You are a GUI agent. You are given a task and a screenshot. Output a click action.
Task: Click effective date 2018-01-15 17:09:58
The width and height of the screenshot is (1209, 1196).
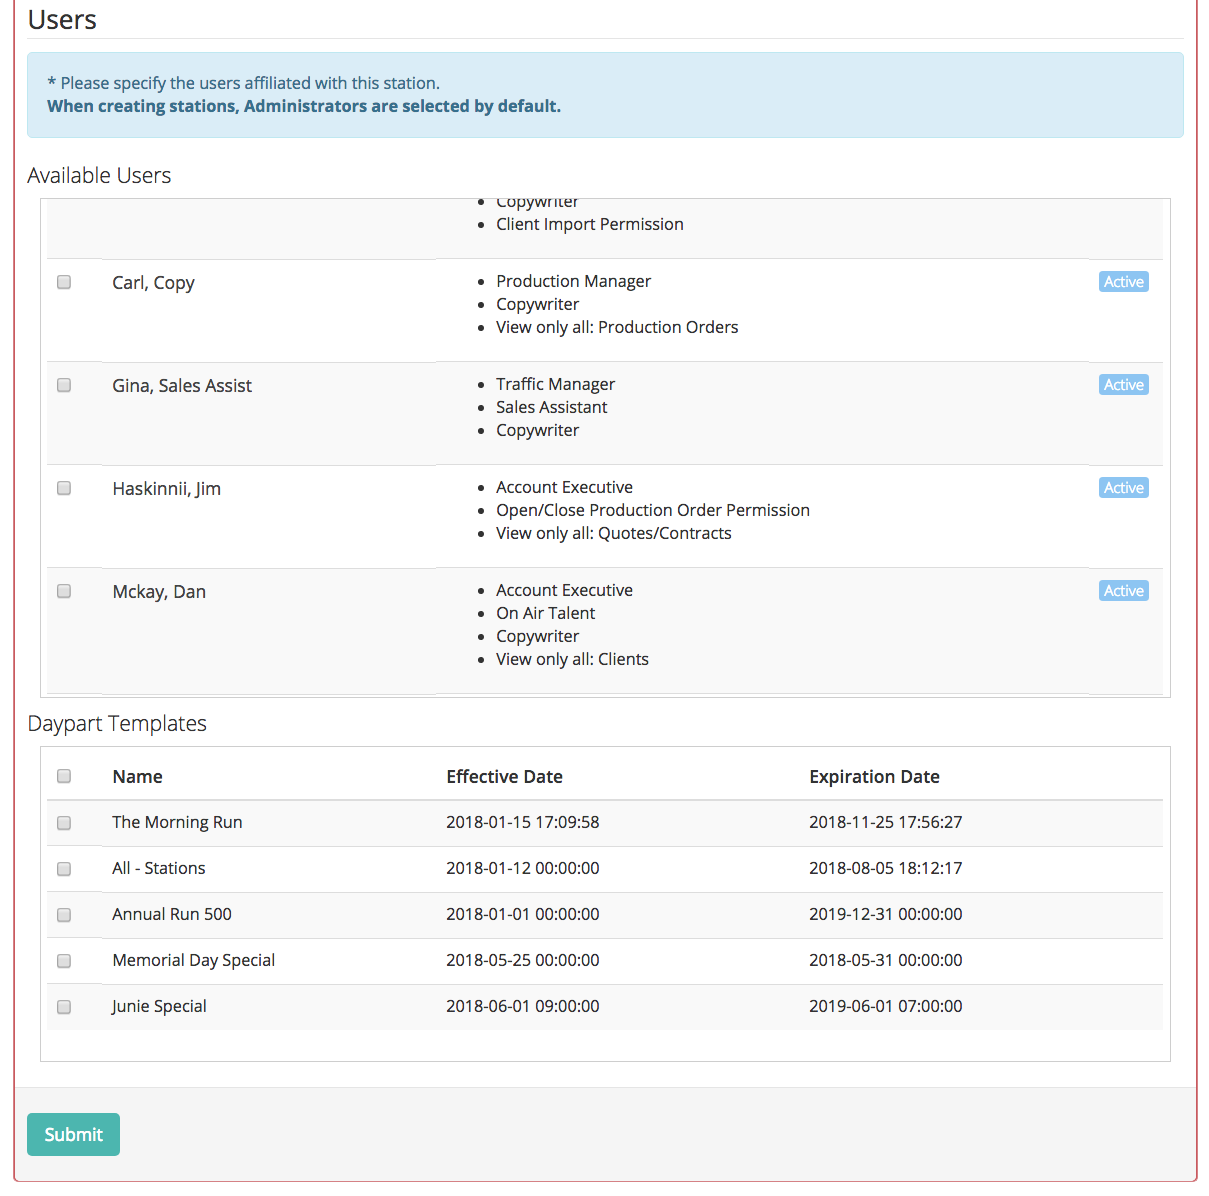(x=523, y=822)
